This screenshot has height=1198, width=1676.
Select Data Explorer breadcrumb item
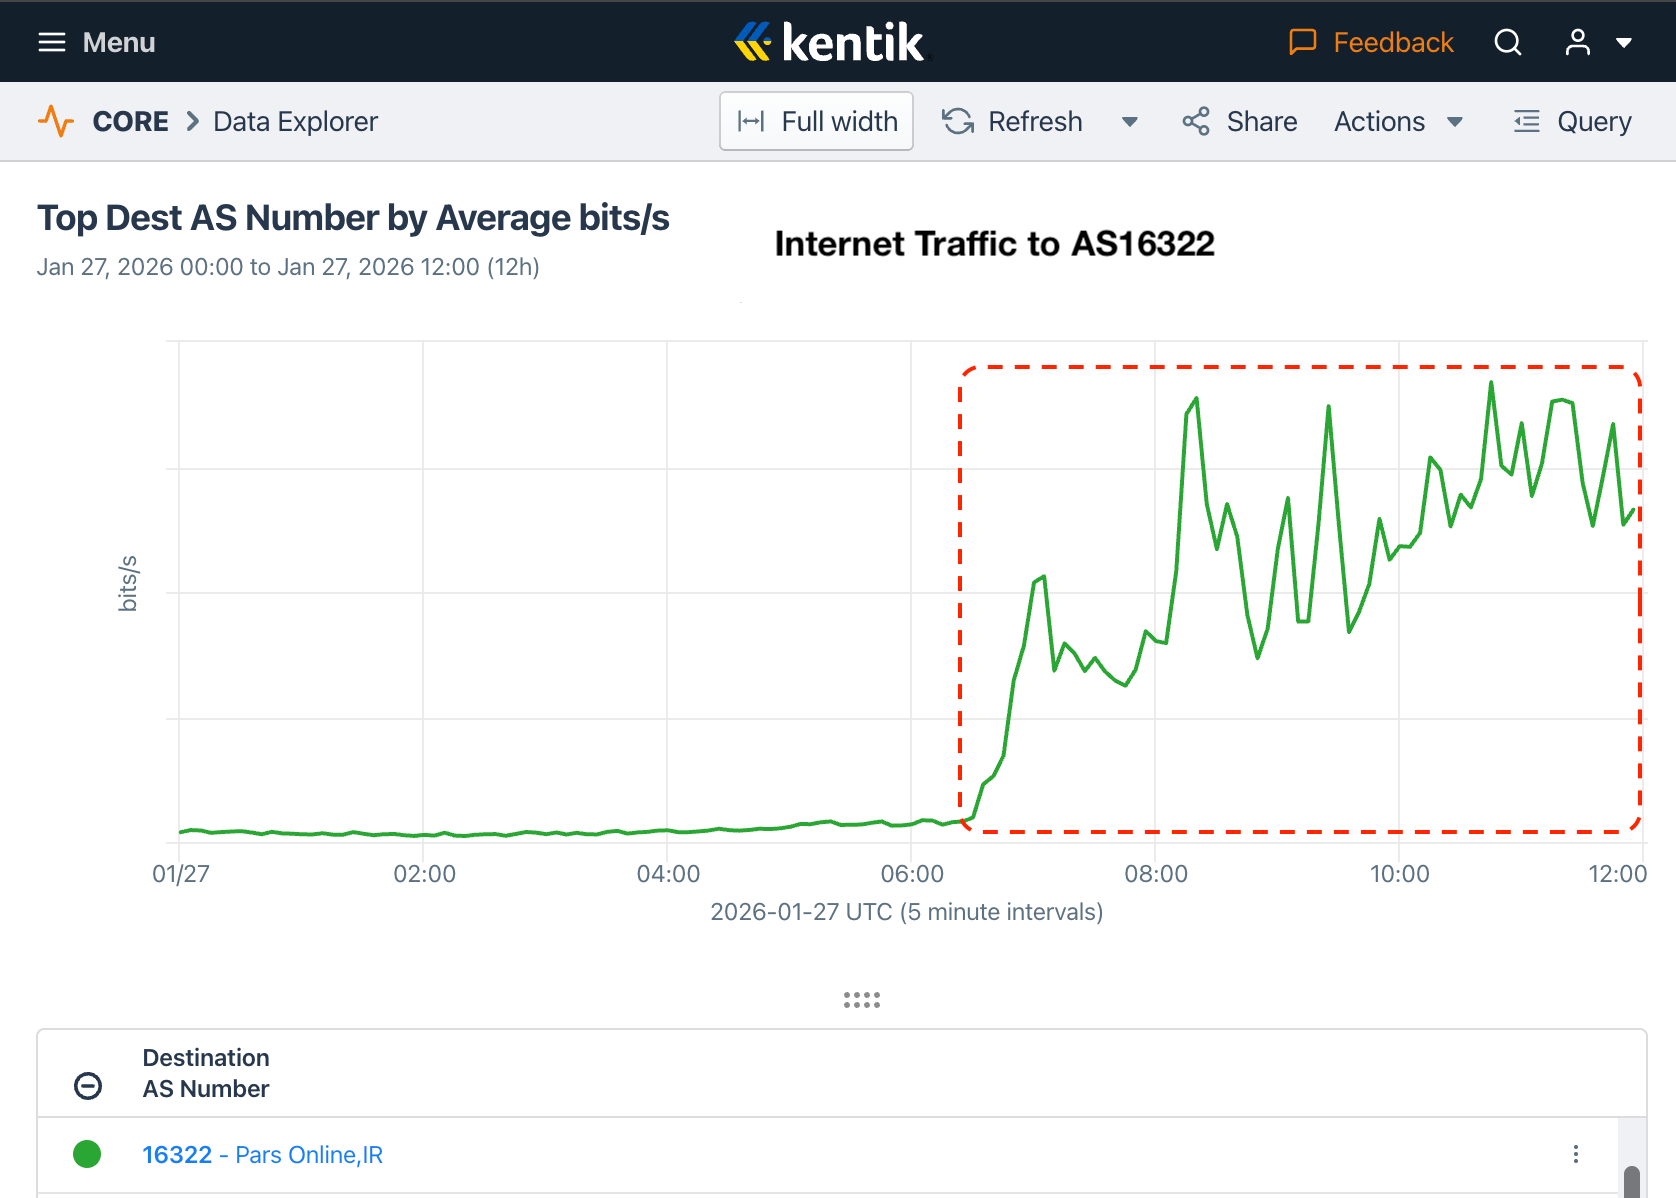click(295, 122)
